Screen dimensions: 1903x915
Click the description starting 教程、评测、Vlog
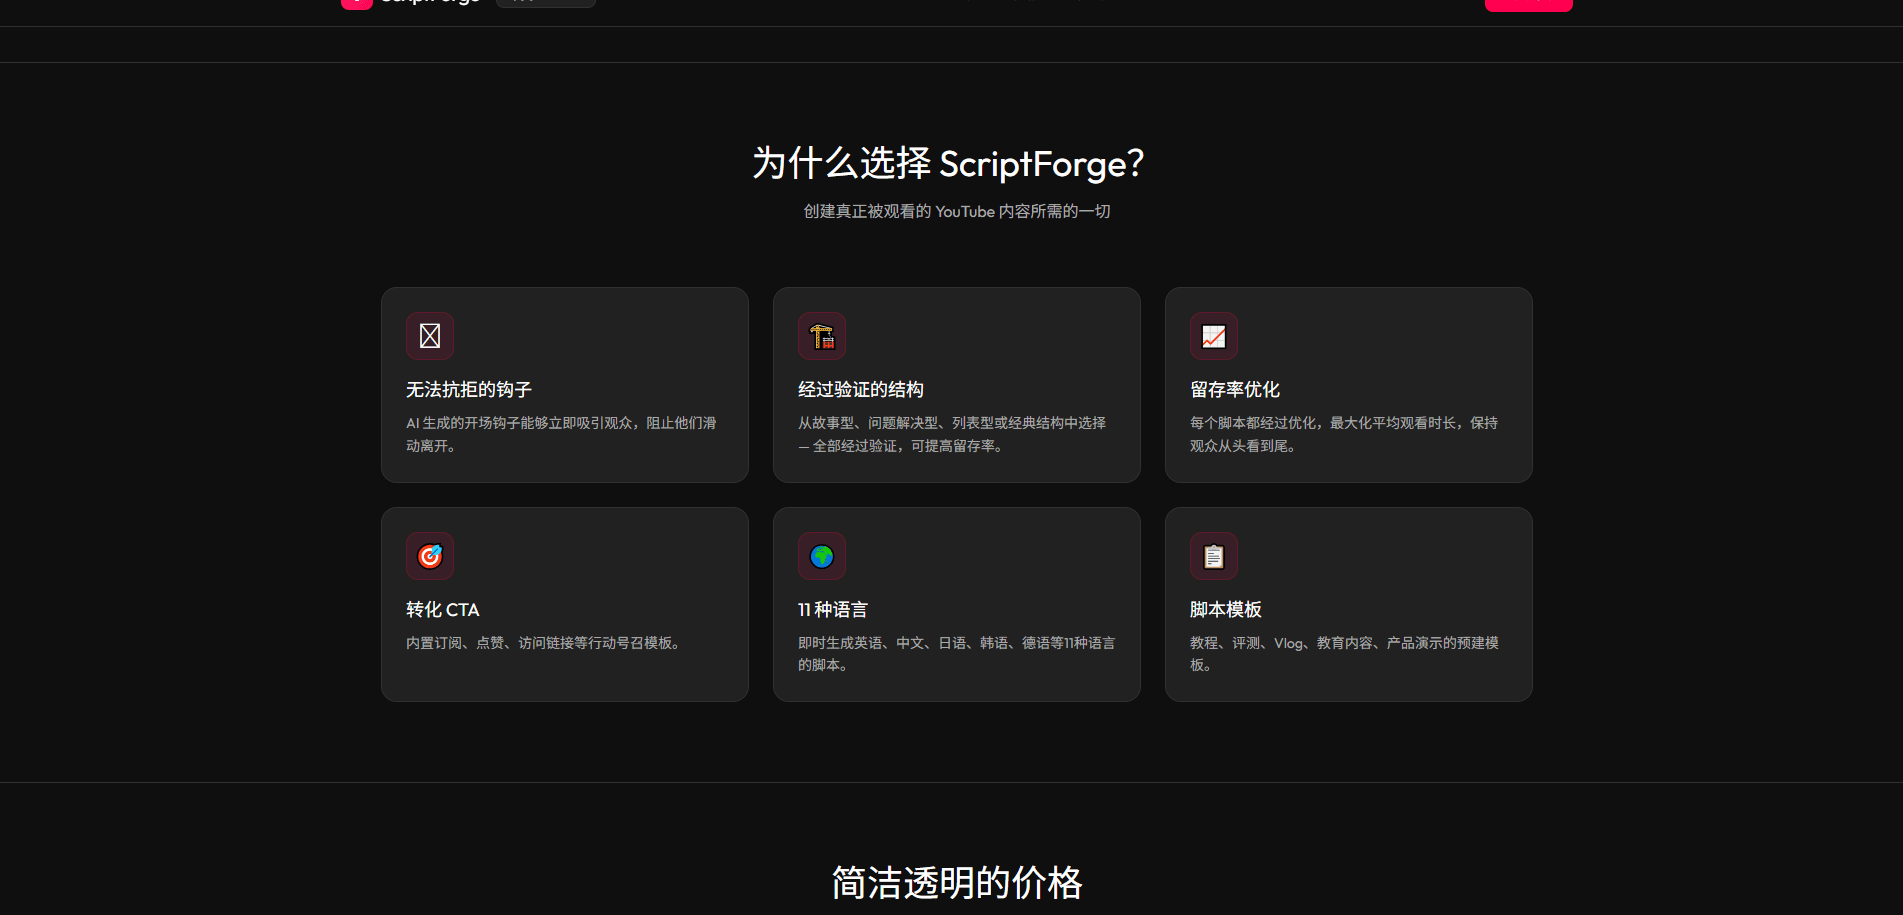1344,654
